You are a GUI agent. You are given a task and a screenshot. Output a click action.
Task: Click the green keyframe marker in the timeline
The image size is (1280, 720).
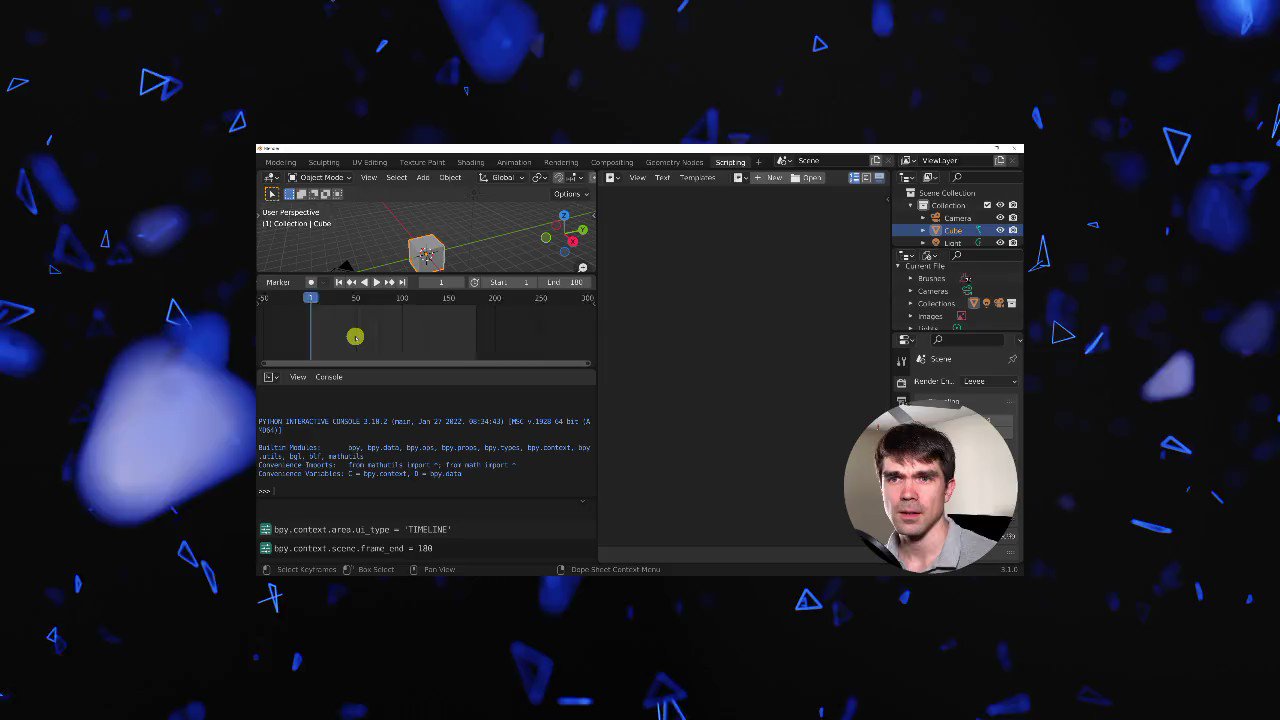pos(355,337)
